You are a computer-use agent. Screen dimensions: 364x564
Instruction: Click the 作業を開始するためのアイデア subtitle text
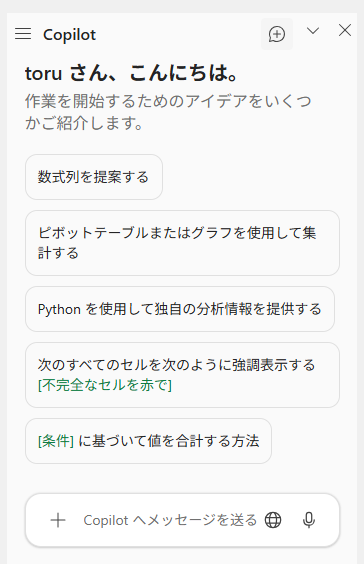pos(168,112)
